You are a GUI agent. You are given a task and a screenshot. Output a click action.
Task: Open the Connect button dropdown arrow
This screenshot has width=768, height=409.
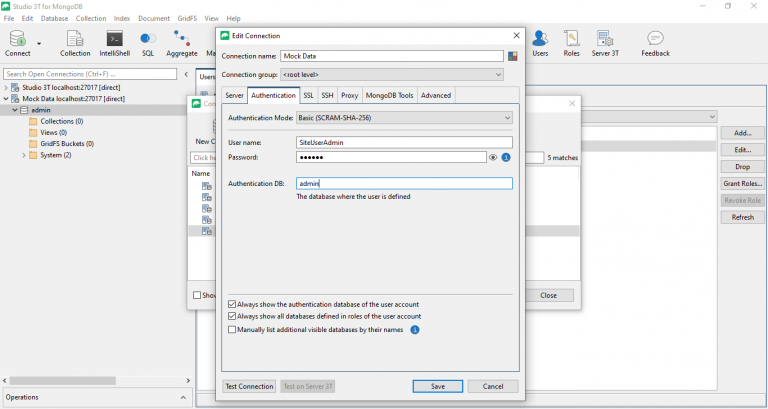coord(39,44)
